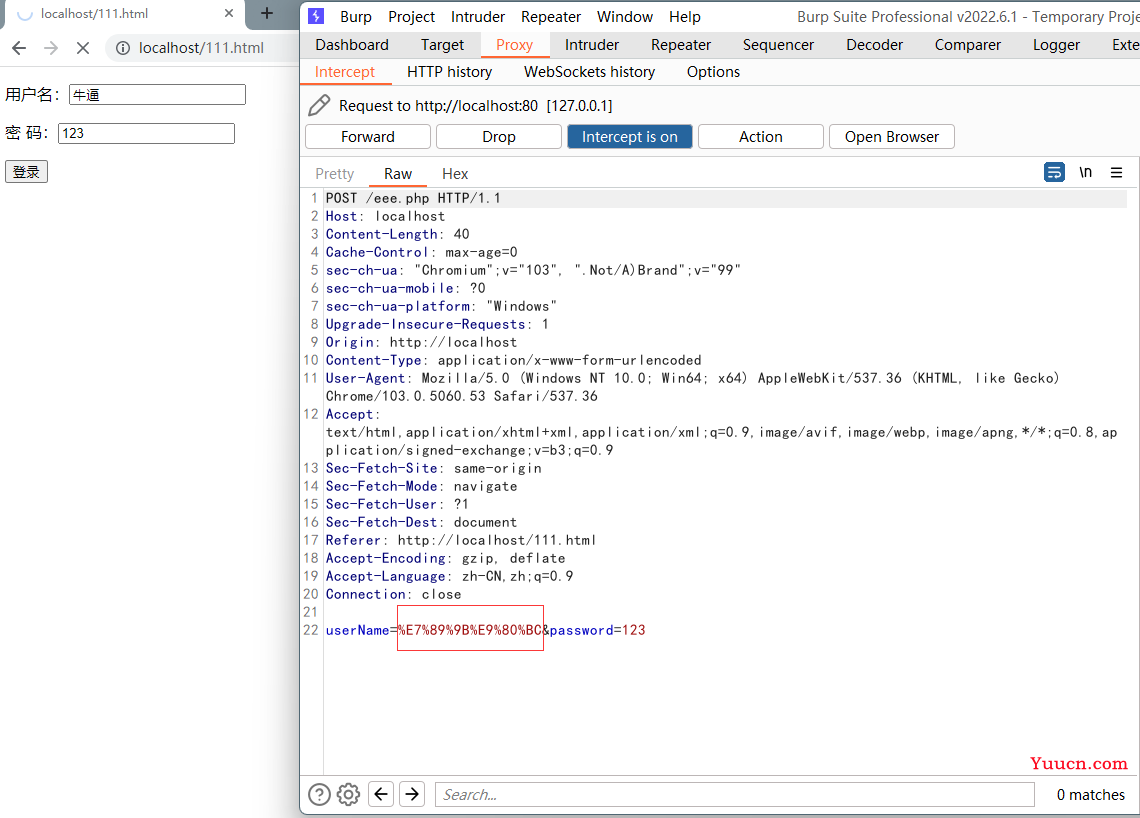Toggle the \n non-printable characters icon
This screenshot has width=1140, height=818.
coord(1085,172)
